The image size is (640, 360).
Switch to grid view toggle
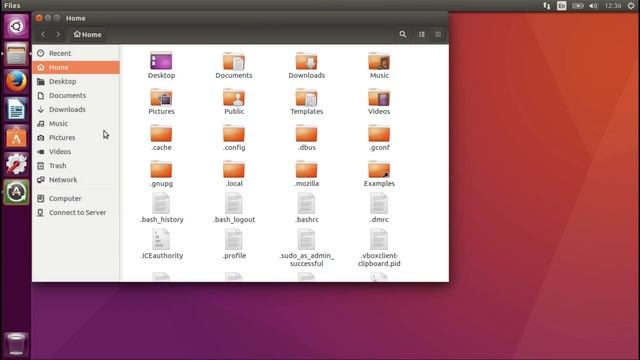pos(422,35)
